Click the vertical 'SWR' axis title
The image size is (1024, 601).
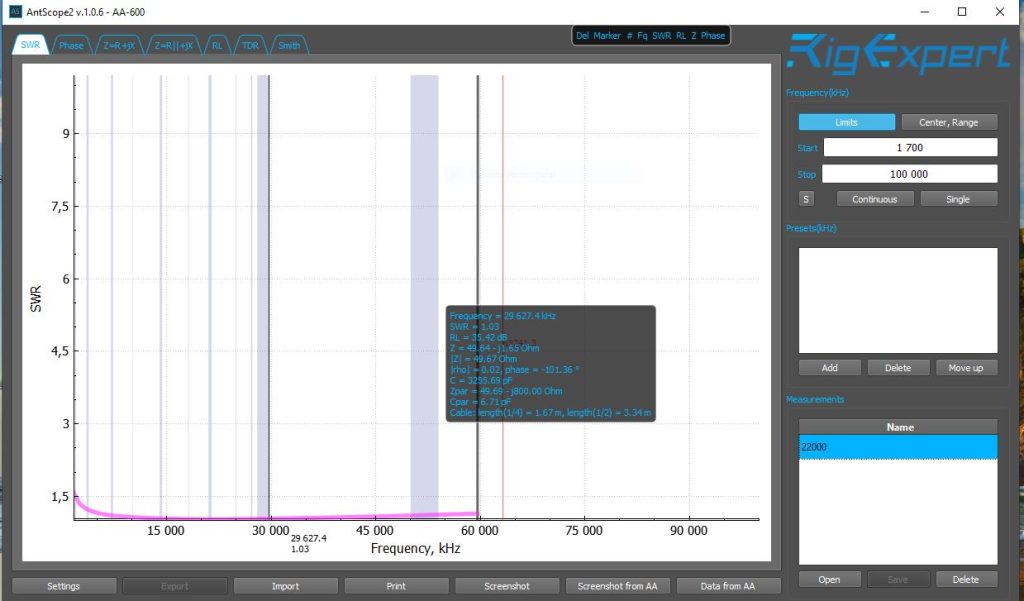pyautogui.click(x=36, y=299)
